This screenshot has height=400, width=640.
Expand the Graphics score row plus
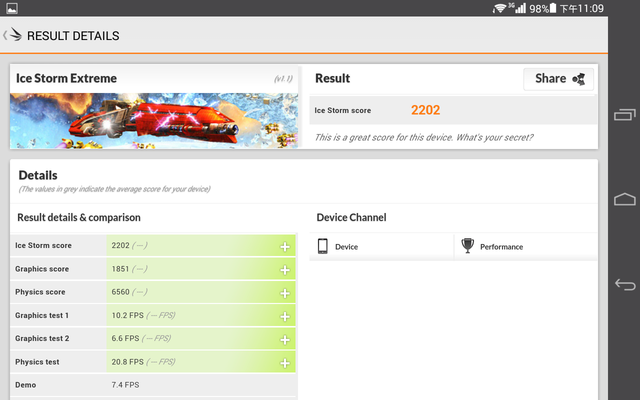pos(285,270)
